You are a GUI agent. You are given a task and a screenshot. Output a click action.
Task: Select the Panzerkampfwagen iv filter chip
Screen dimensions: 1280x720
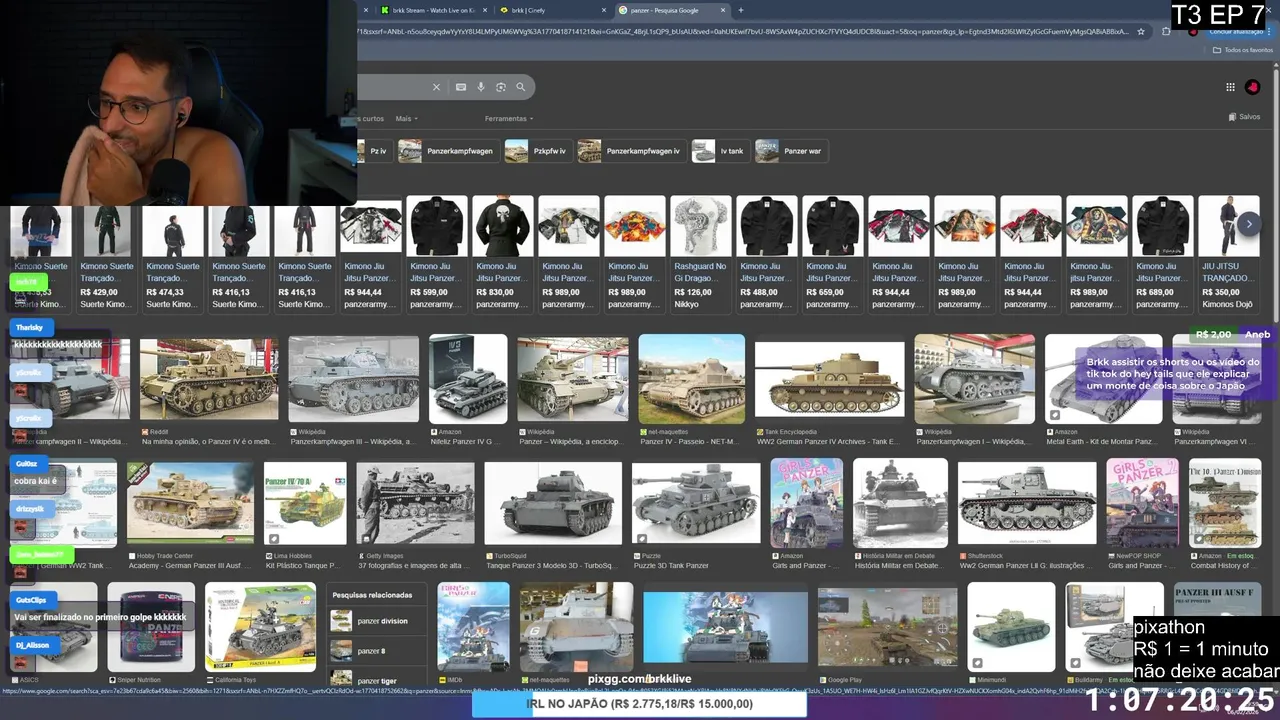tap(631, 151)
